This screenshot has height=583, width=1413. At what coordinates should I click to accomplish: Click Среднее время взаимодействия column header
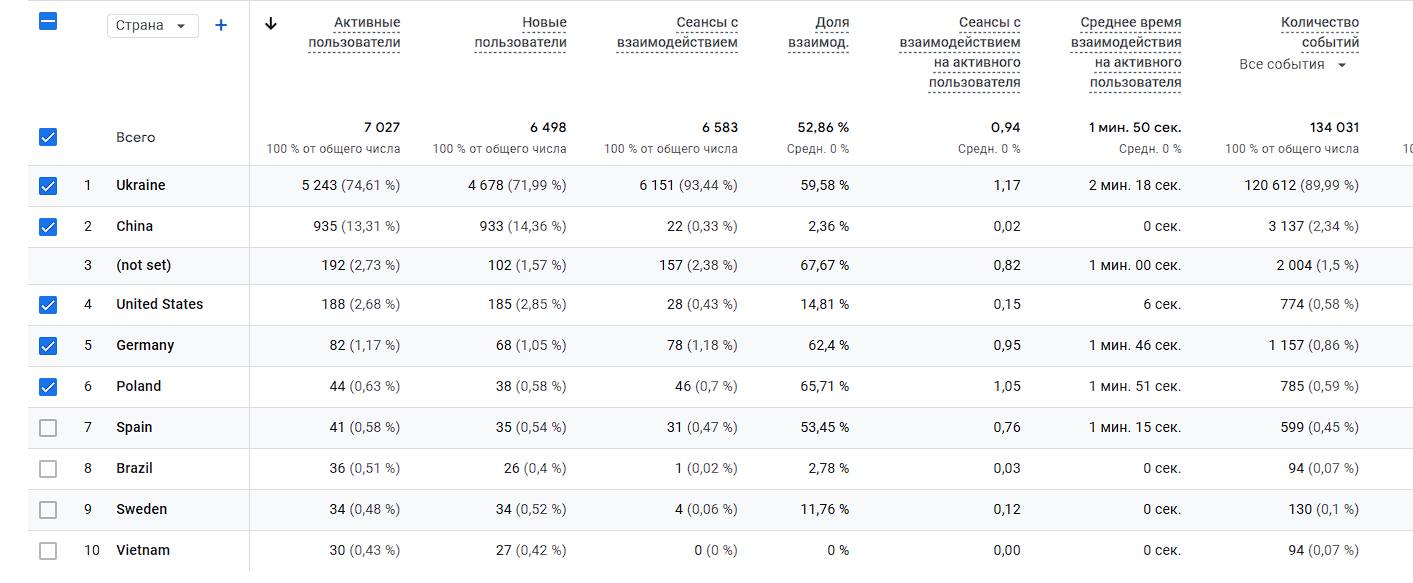coord(1125,52)
